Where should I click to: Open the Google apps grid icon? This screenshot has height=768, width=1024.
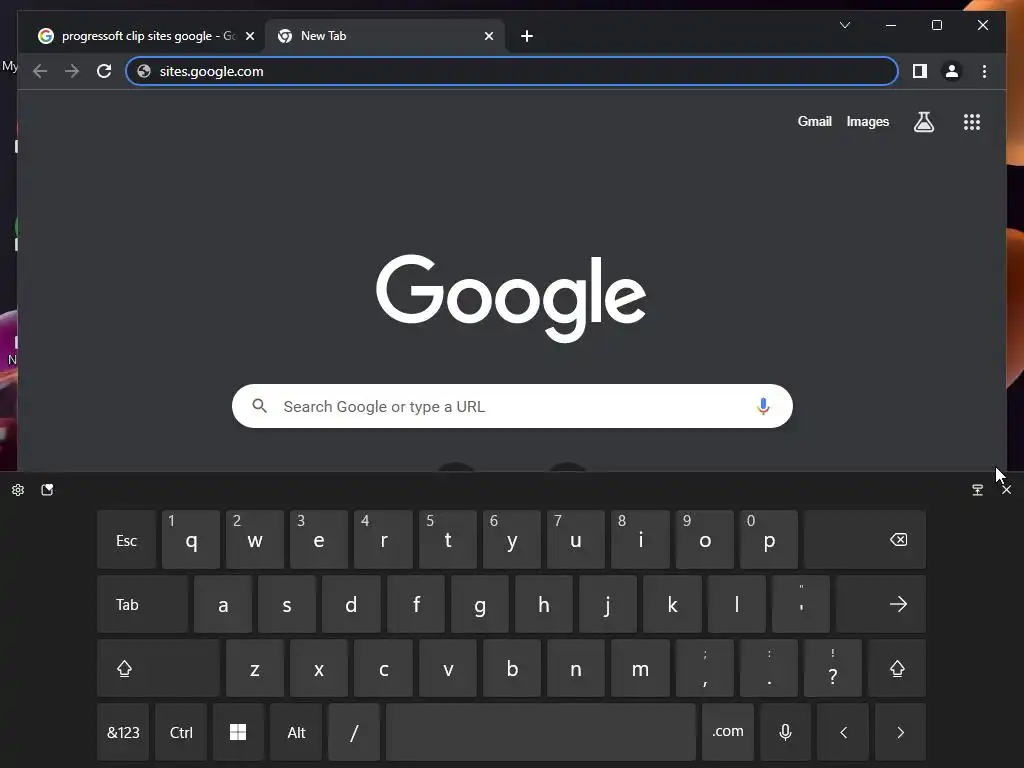click(972, 121)
